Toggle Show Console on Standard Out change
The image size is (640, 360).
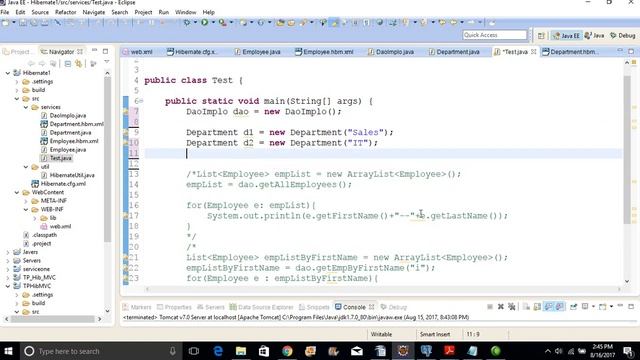(x=549, y=307)
